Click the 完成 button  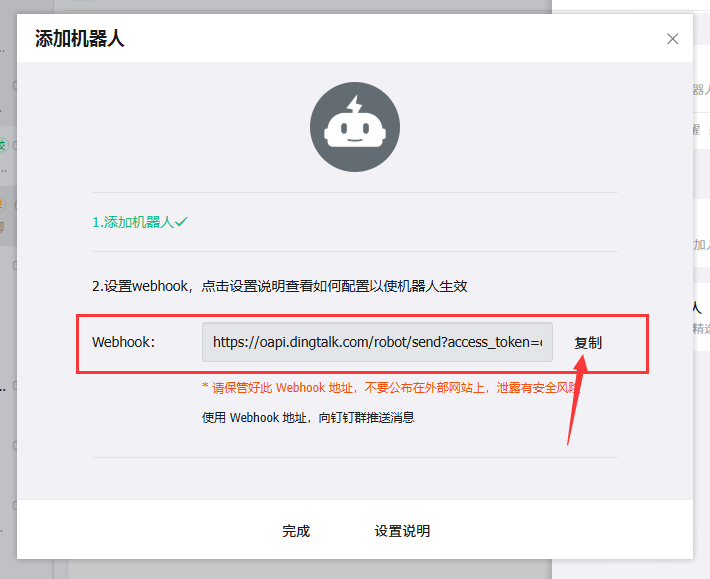point(296,531)
